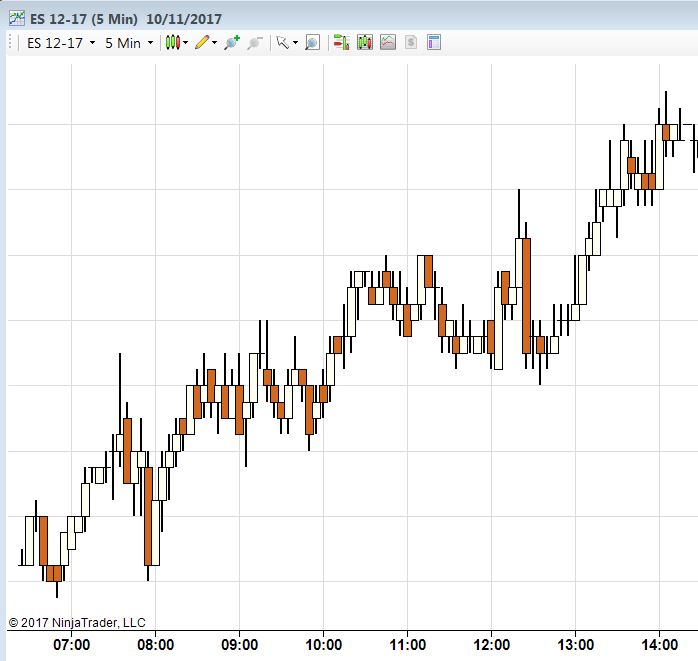
Task: Click the 09:00 time axis label
Action: 239,645
